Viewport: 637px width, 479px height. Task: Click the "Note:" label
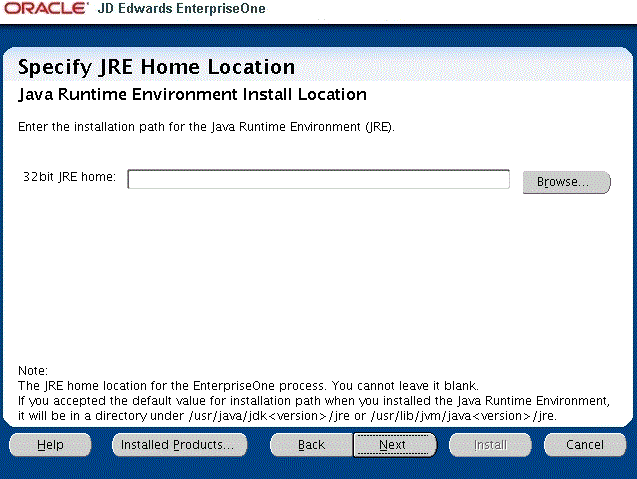33,371
